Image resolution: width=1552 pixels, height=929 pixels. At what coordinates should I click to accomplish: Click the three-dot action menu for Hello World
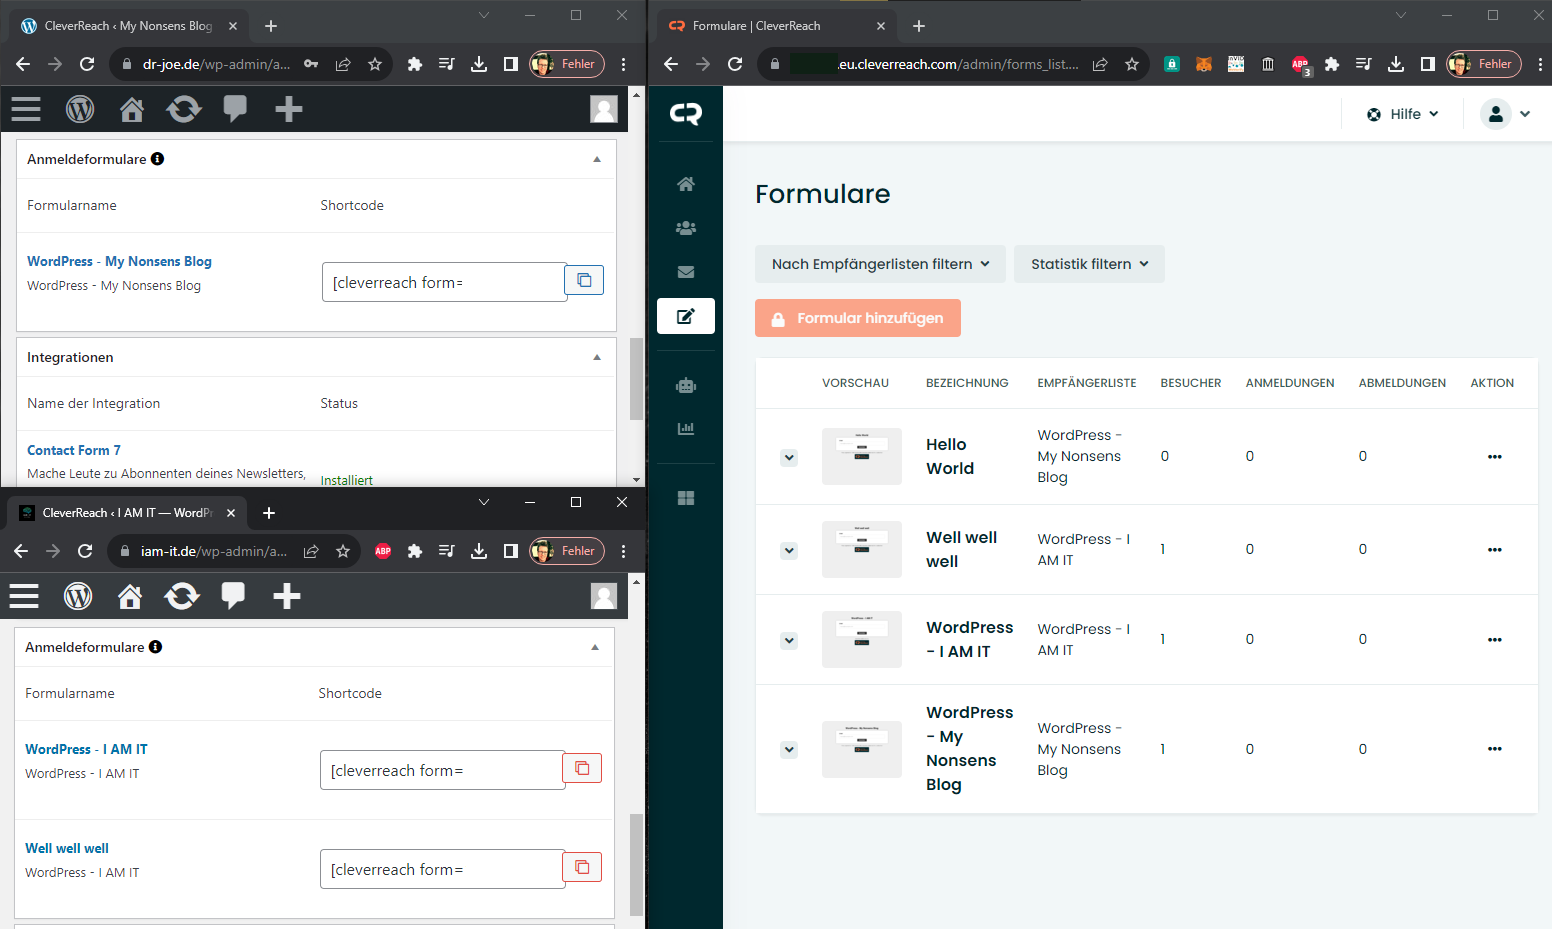click(1494, 457)
